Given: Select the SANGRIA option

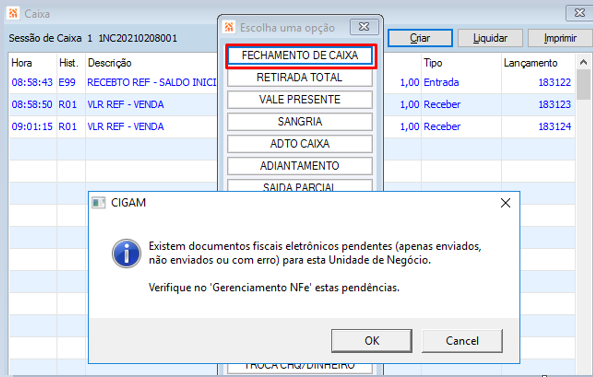Looking at the screenshot, I should (x=300, y=122).
